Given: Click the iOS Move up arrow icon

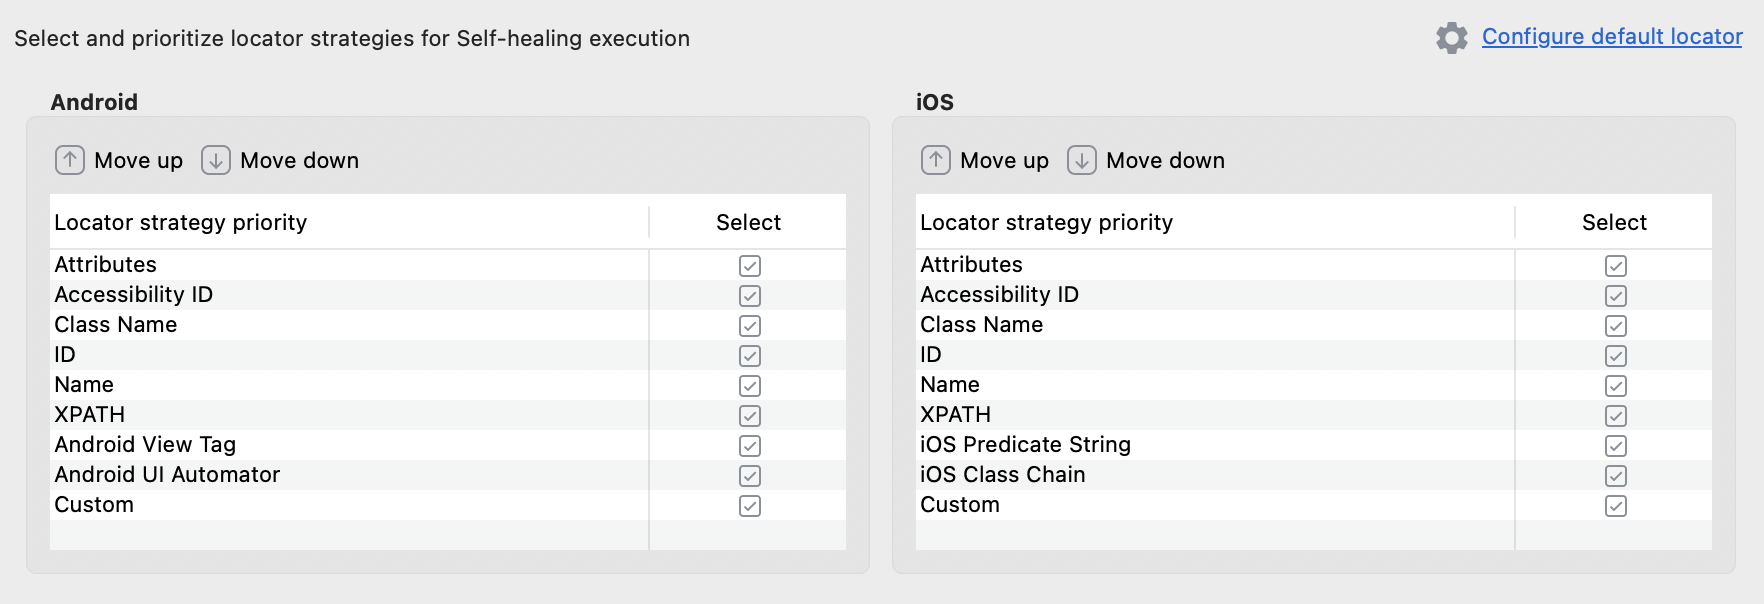Looking at the screenshot, I should click(935, 160).
